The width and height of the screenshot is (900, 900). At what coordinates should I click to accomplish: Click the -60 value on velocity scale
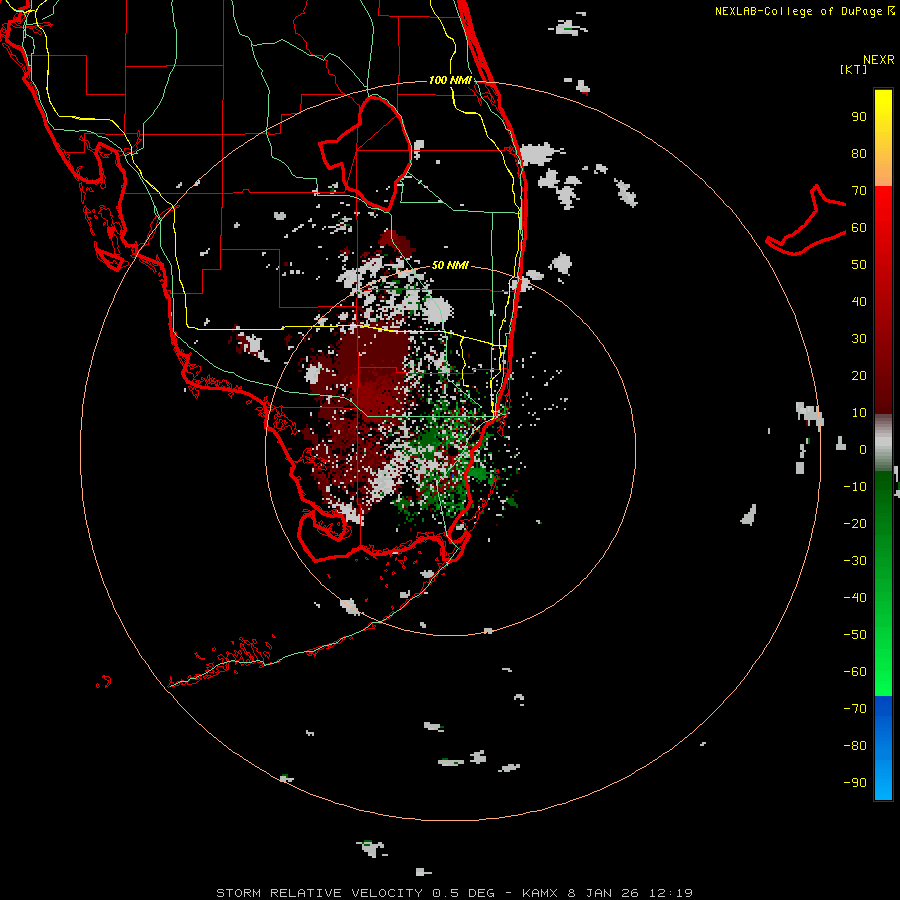(855, 672)
